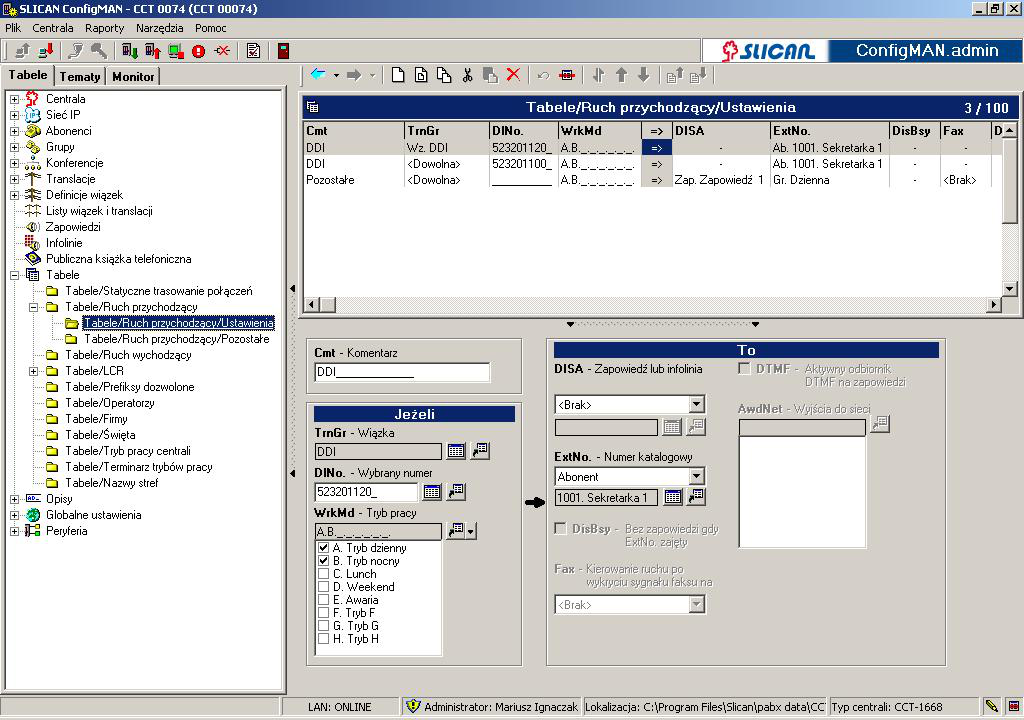Click the AwdNet selection icon

tap(880, 424)
